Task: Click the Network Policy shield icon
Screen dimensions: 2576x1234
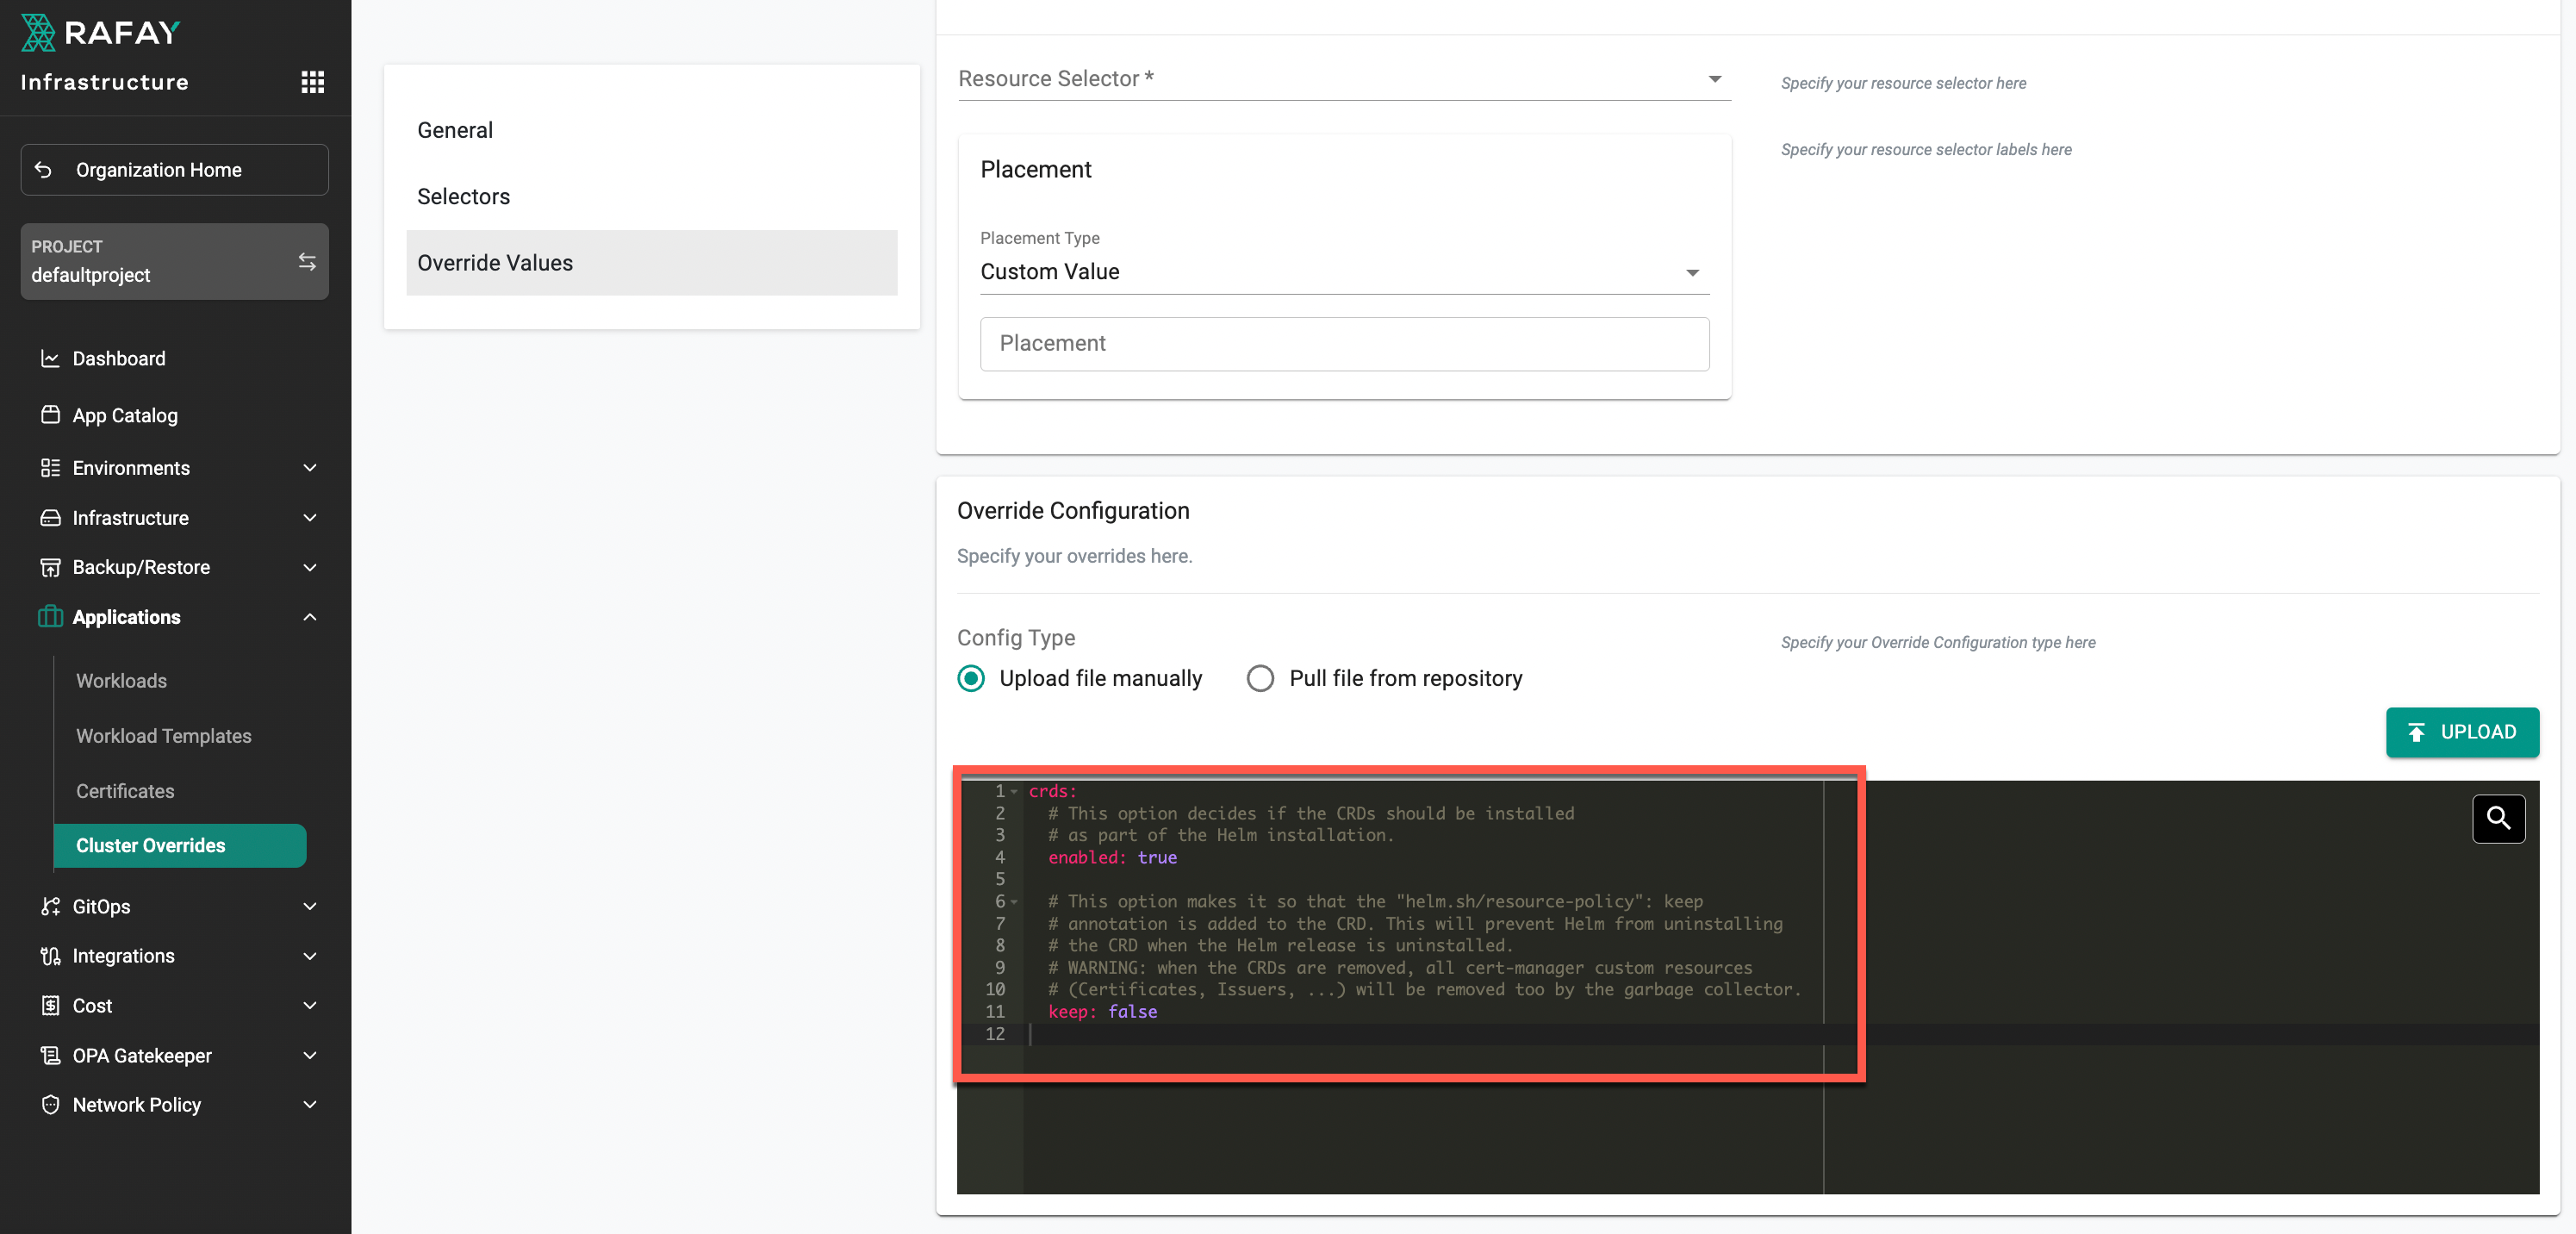Action: 50,1105
